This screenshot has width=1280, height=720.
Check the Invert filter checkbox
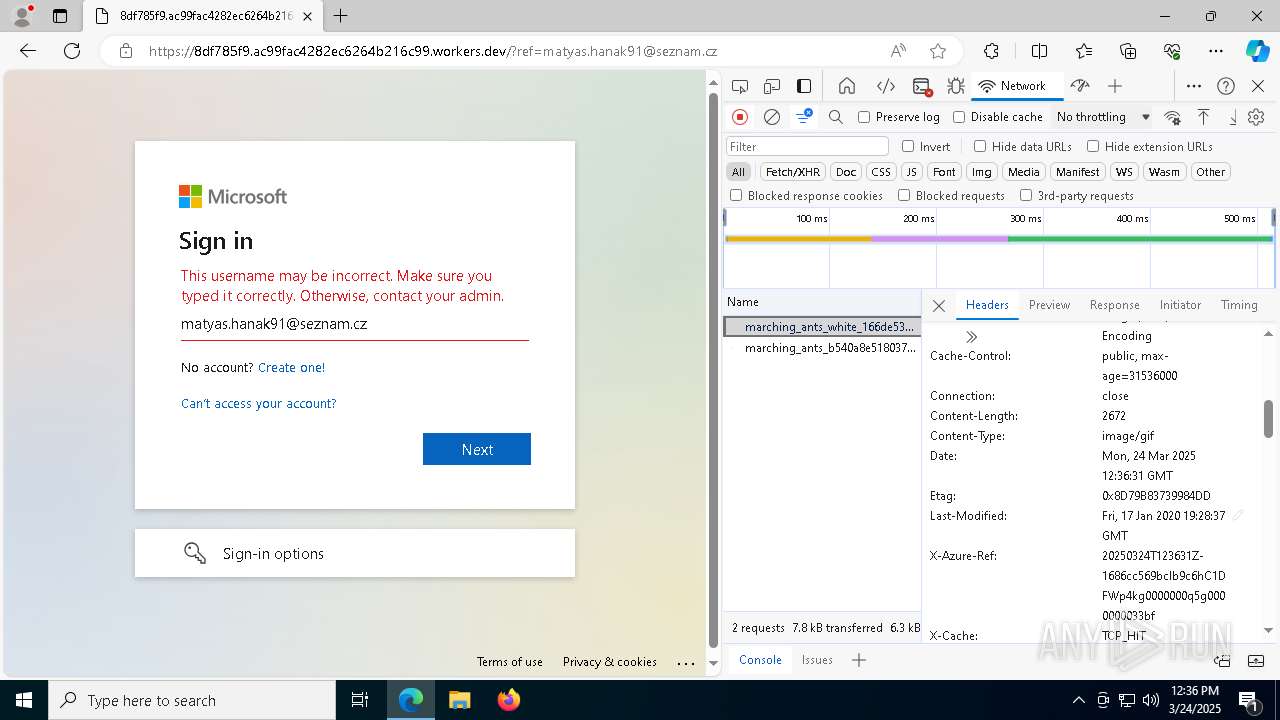point(908,146)
